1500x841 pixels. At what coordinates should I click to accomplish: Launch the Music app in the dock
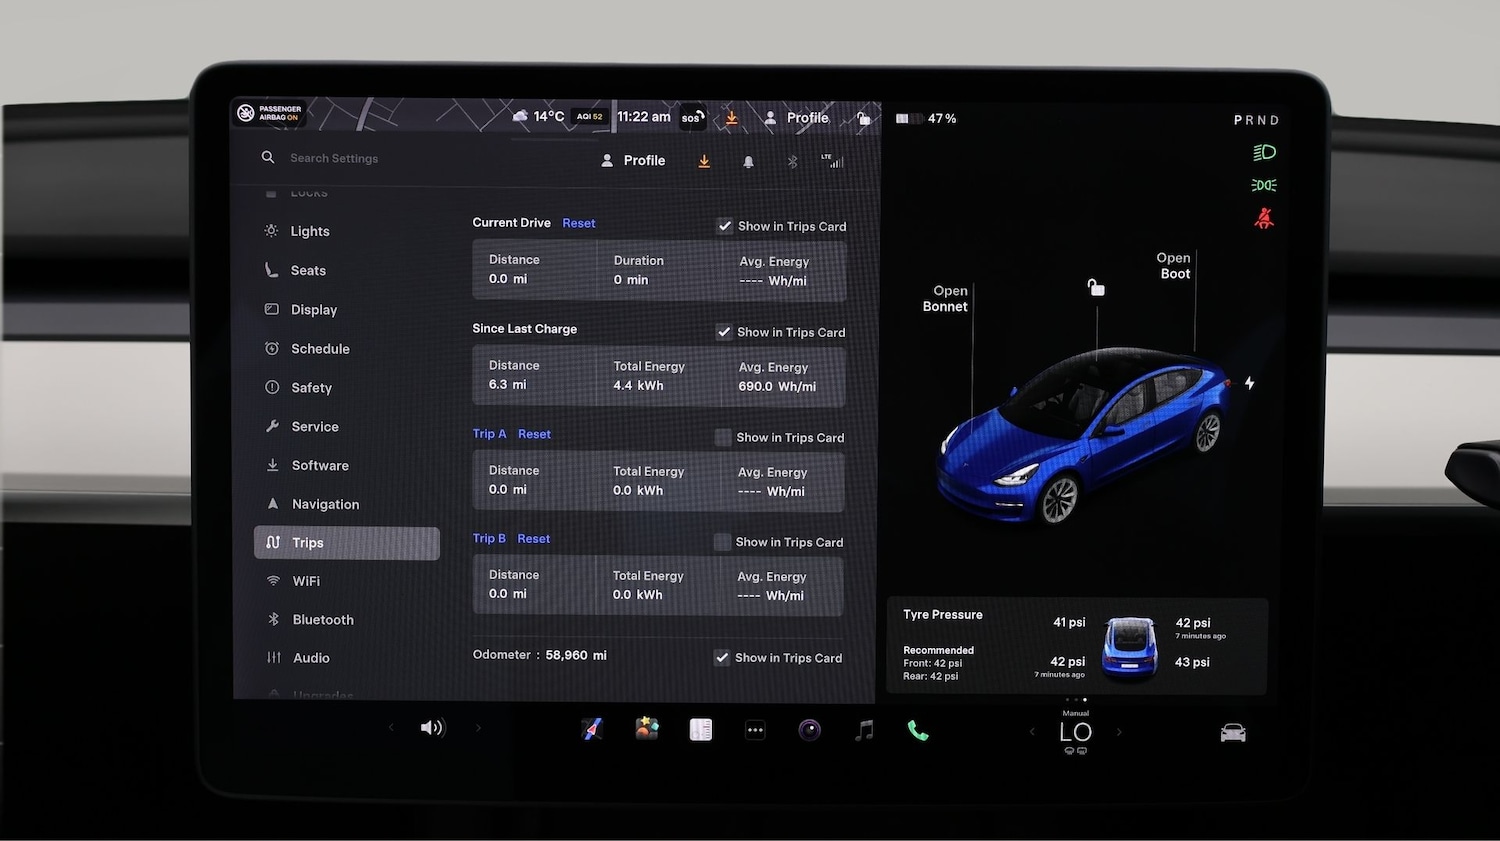(x=864, y=729)
